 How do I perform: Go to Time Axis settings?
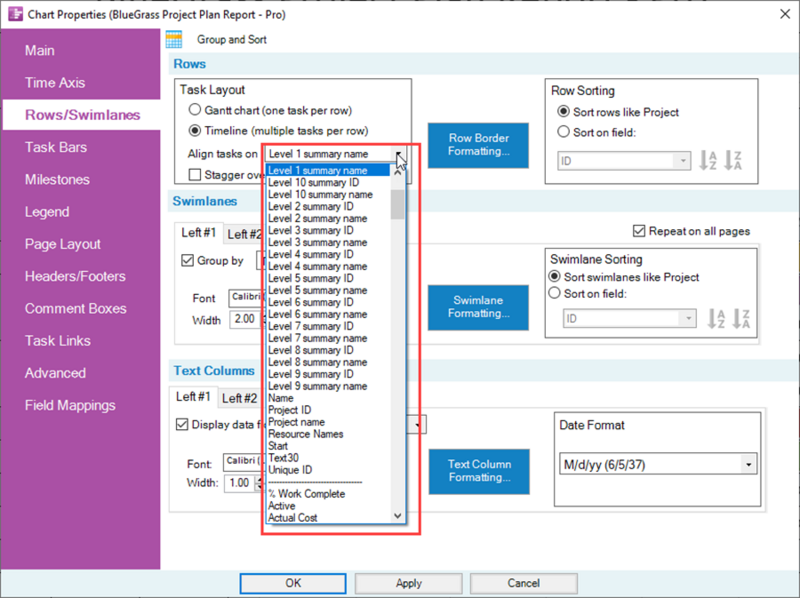55,83
